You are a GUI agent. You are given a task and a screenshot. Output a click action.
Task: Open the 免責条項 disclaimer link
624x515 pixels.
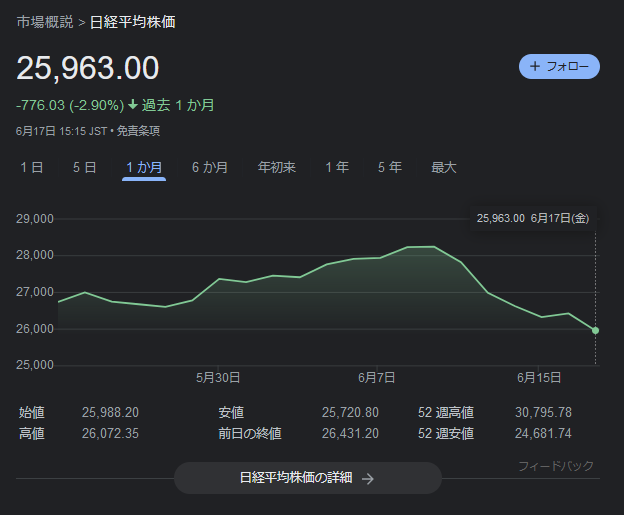click(x=138, y=131)
